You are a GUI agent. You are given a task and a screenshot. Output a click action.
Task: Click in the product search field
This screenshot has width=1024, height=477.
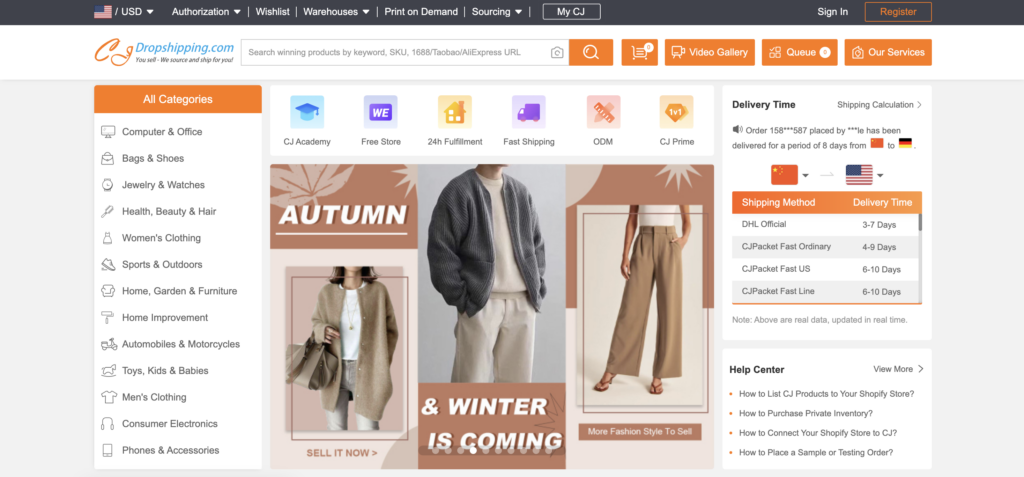395,53
